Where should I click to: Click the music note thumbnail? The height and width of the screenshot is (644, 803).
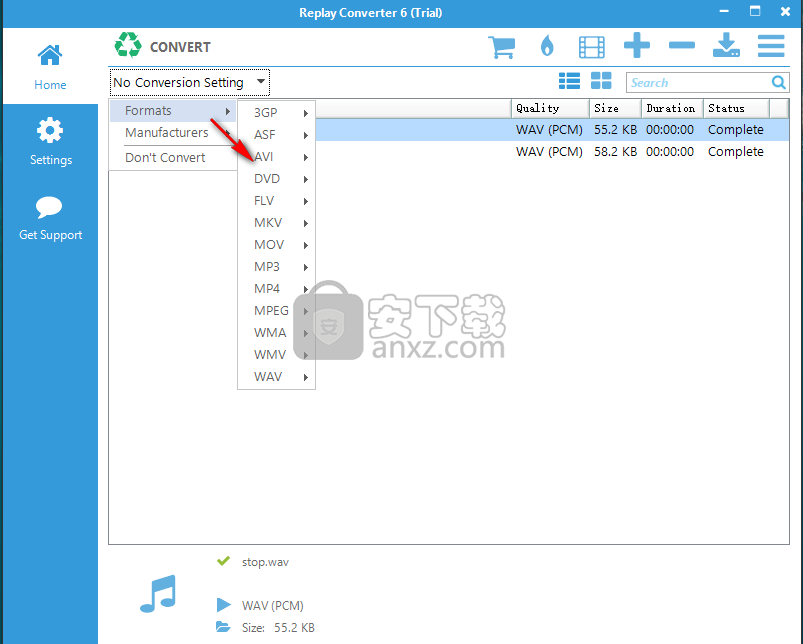pos(158,594)
